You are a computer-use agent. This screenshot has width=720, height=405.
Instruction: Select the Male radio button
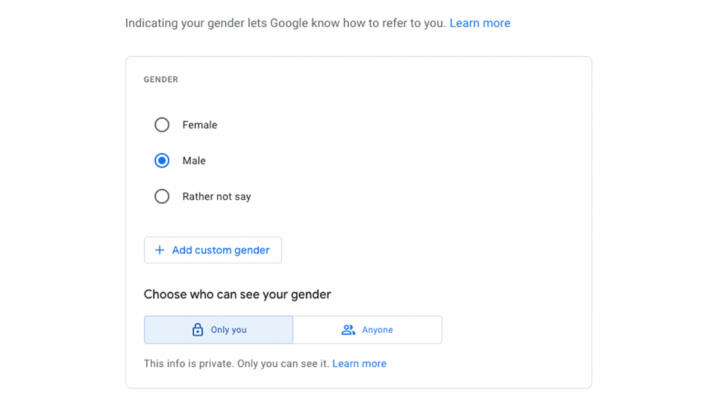(162, 161)
